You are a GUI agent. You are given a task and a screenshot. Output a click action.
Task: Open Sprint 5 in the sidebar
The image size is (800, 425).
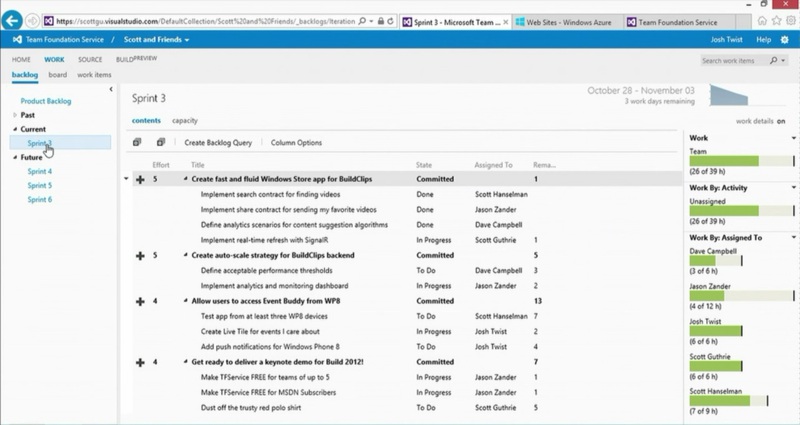40,185
